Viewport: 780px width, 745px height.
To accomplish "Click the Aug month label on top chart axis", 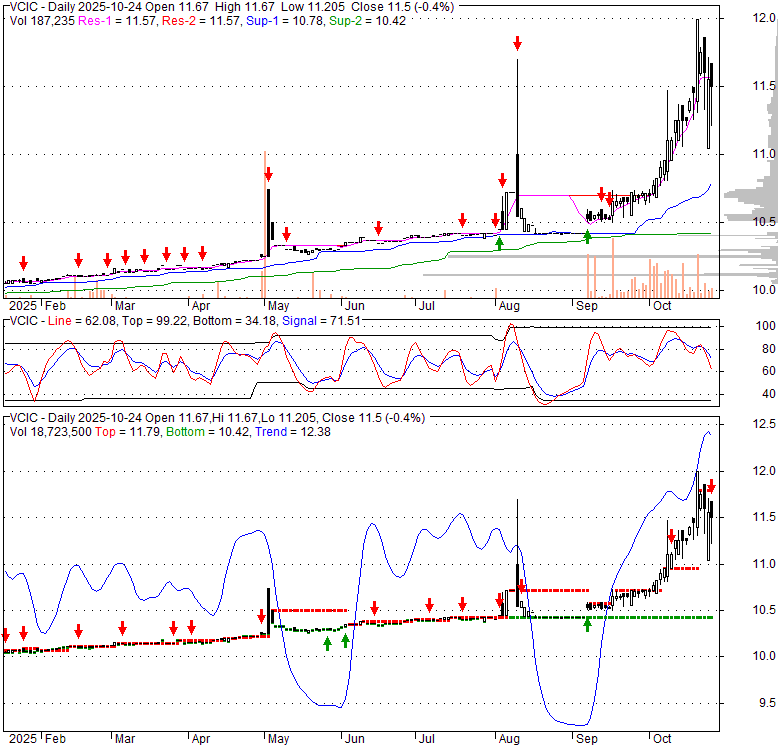I will click(508, 305).
